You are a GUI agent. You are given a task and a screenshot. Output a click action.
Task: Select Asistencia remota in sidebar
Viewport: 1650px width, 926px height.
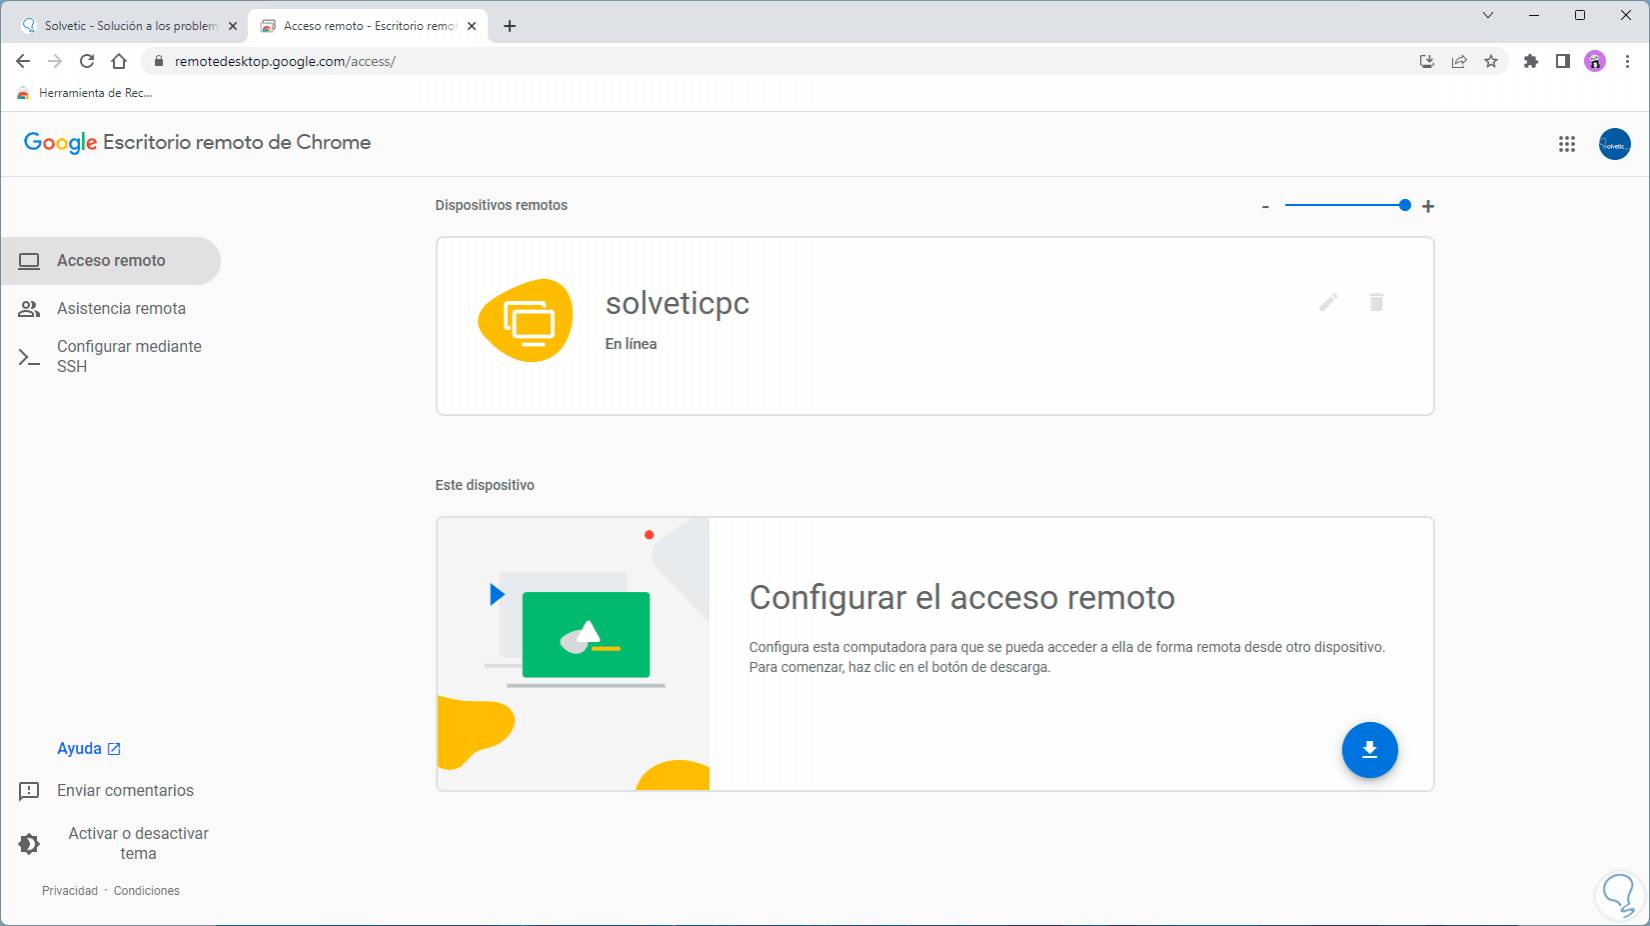click(x=120, y=309)
